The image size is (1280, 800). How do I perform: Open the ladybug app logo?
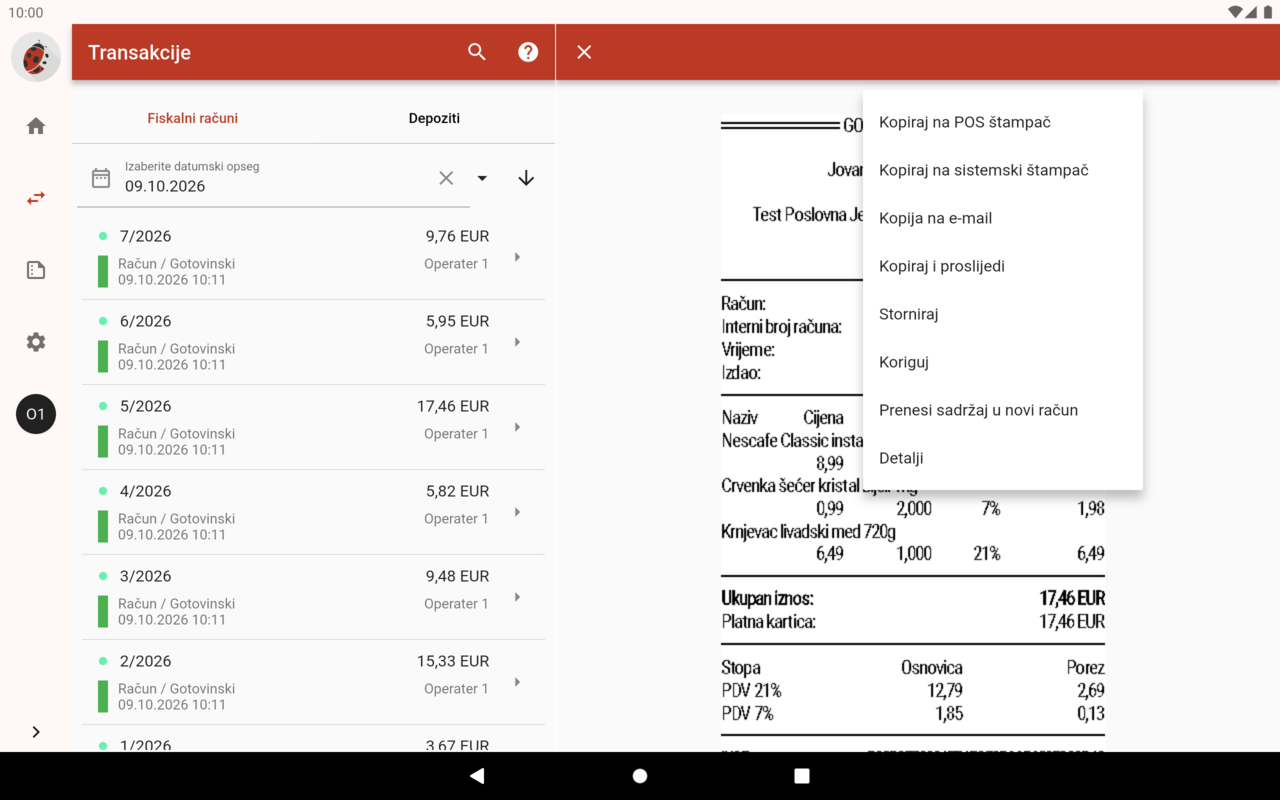point(36,57)
